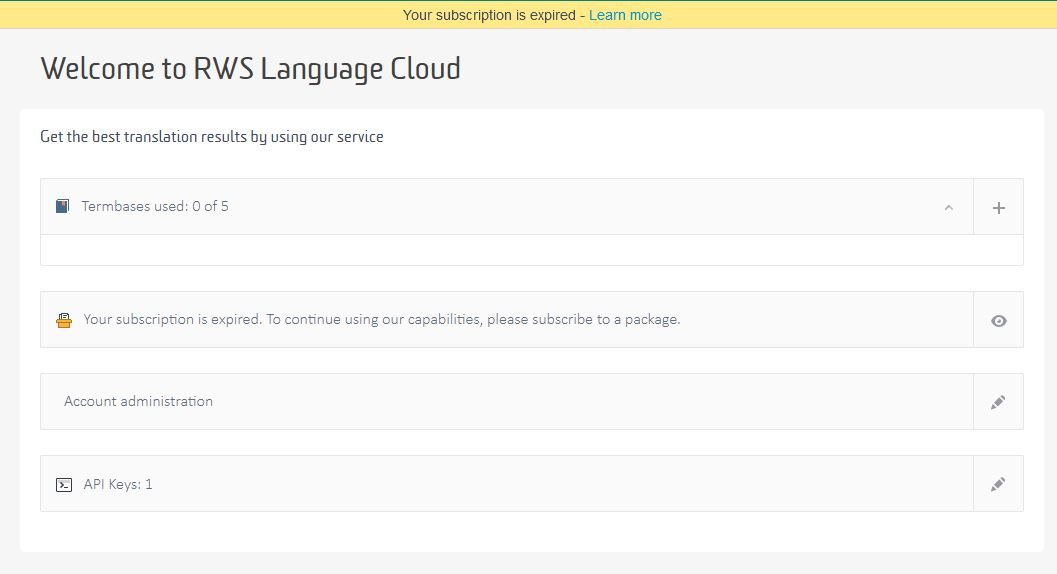Edit API Keys with the pencil icon

[x=998, y=484]
